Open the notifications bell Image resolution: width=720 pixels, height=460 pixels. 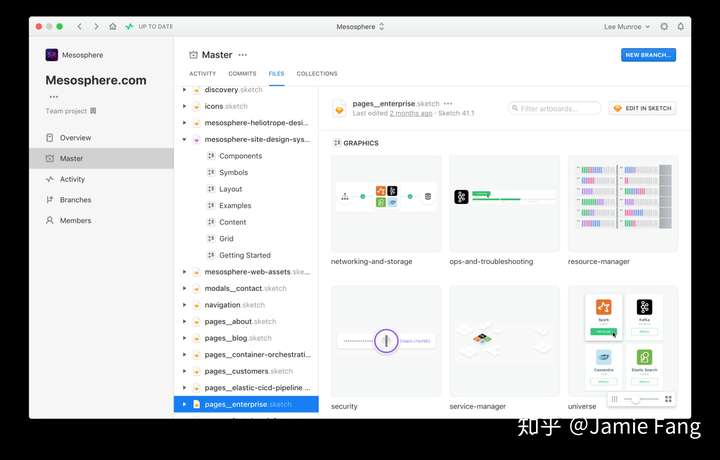(x=681, y=27)
